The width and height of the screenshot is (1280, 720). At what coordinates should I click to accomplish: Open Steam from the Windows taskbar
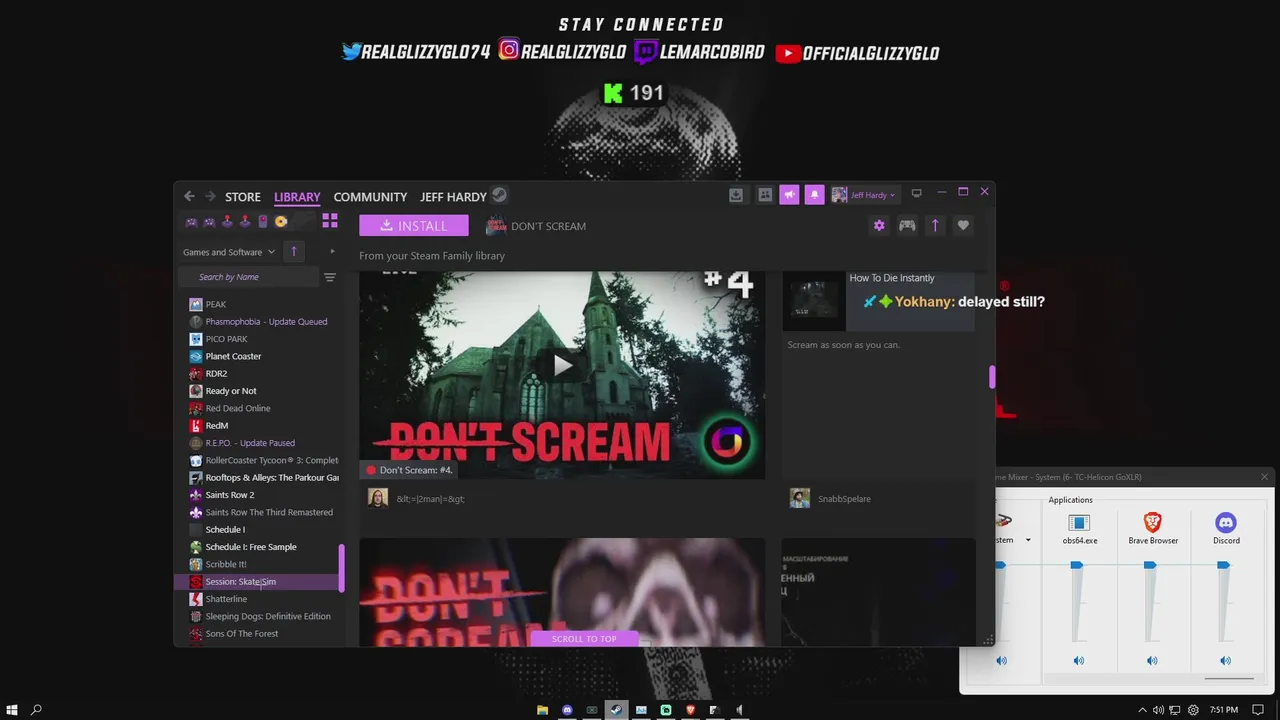pyautogui.click(x=616, y=710)
